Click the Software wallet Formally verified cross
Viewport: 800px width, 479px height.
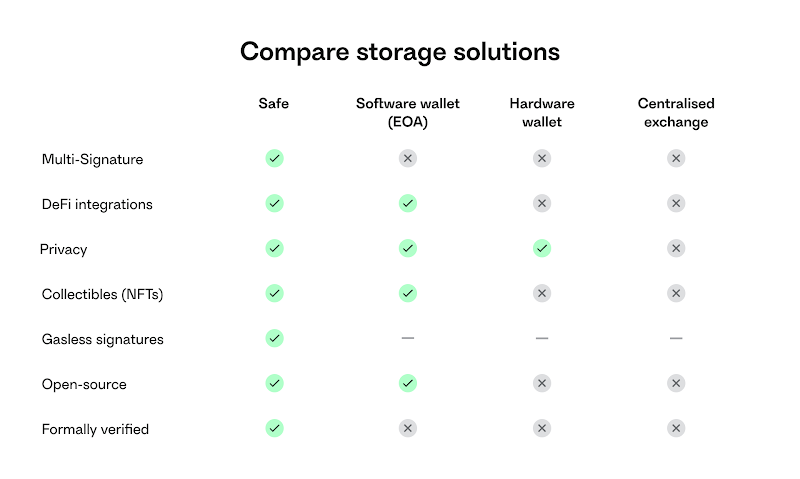(408, 428)
